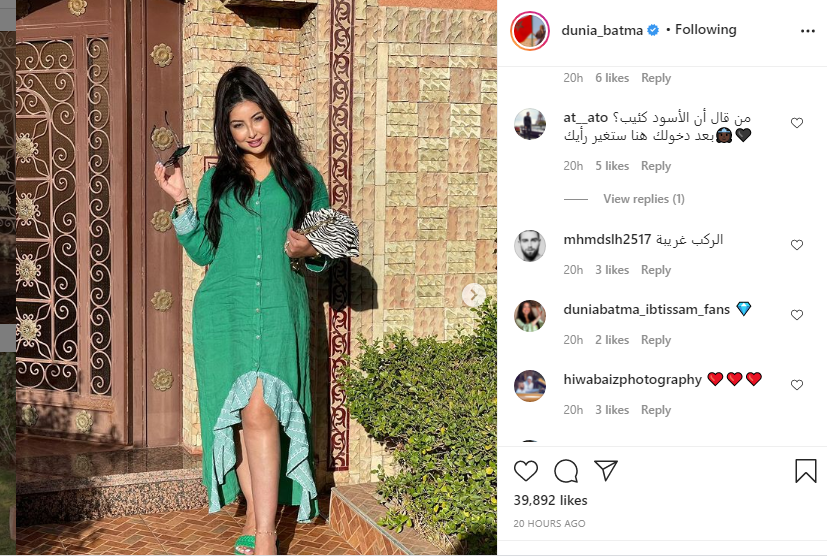Image resolution: width=827 pixels, height=557 pixels.
Task: Like at__ato's comment heart
Action: tap(796, 123)
